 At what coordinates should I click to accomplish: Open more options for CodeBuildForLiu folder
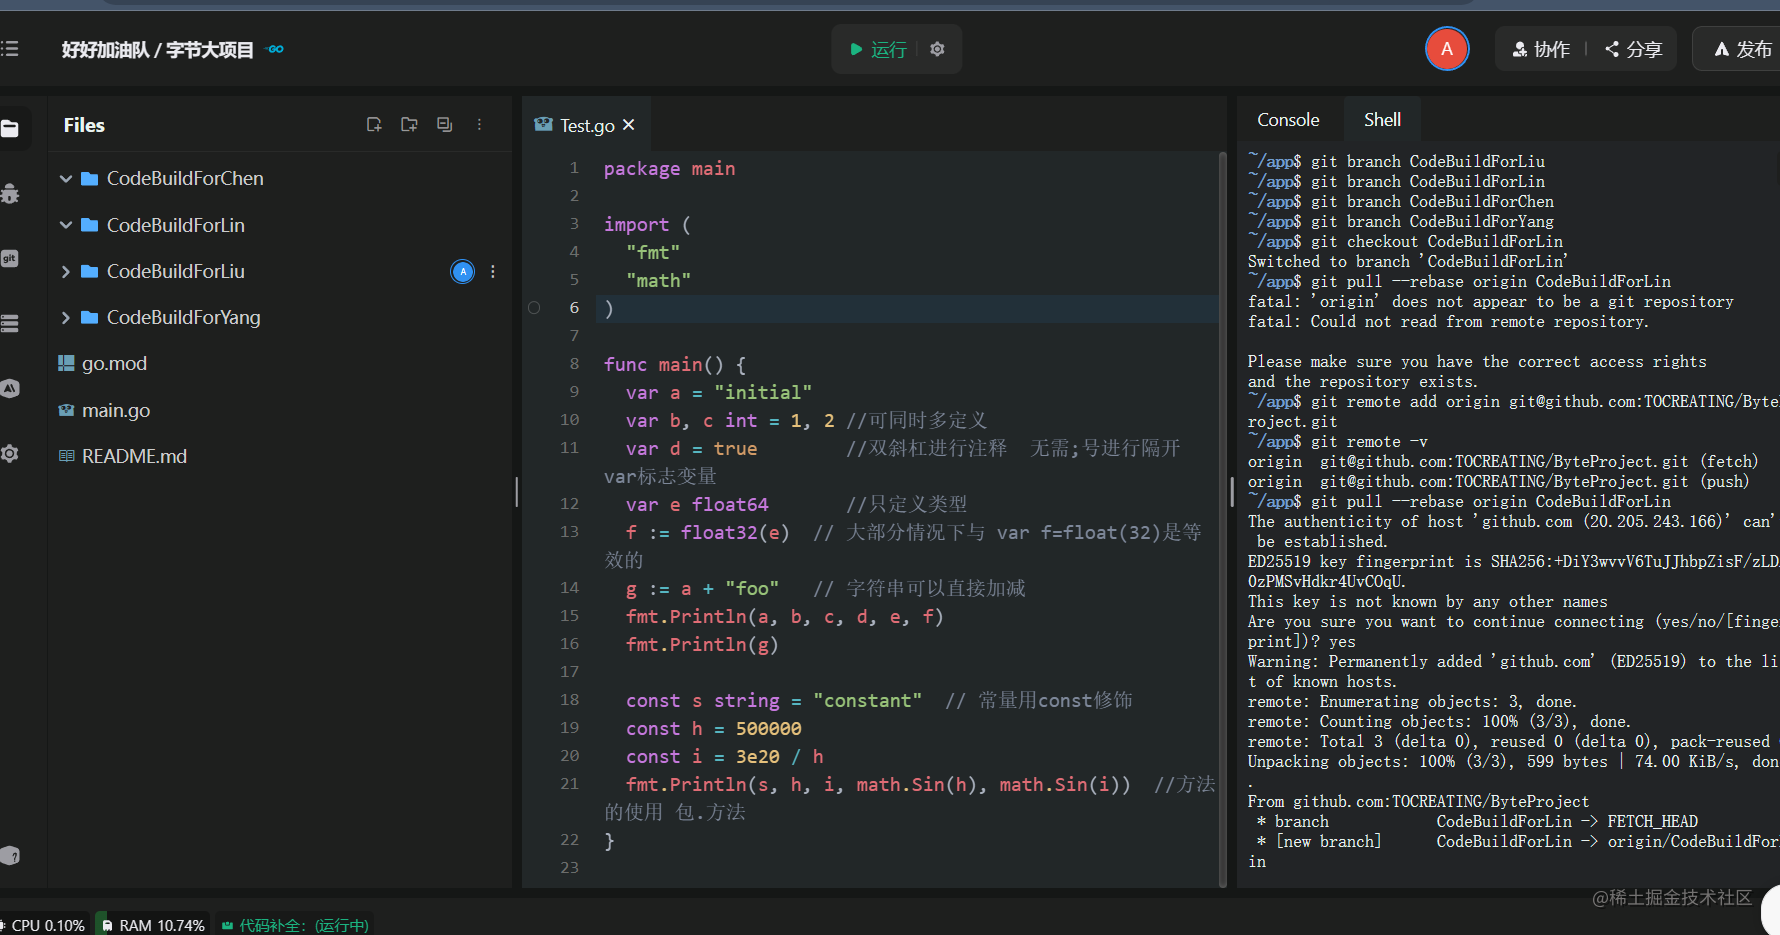[493, 272]
